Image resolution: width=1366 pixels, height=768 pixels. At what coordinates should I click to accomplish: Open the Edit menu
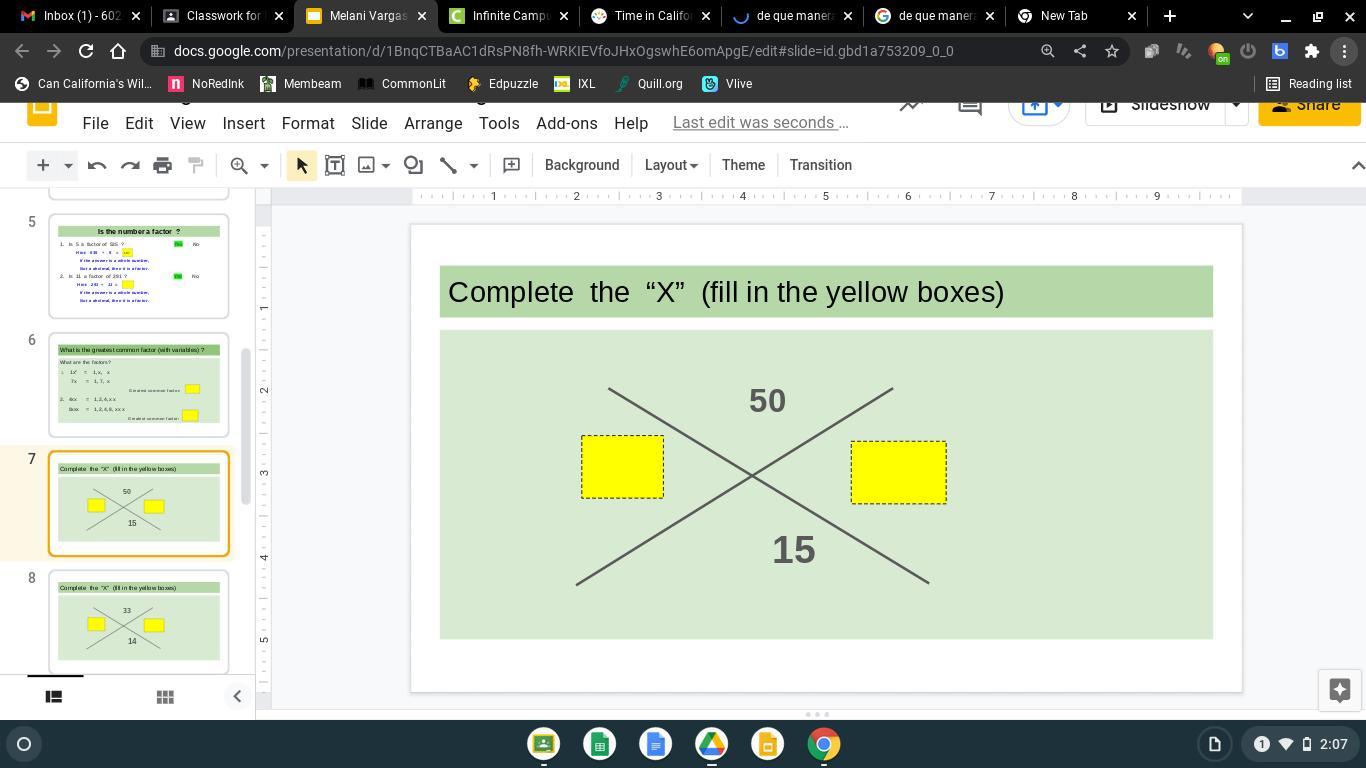pos(139,123)
